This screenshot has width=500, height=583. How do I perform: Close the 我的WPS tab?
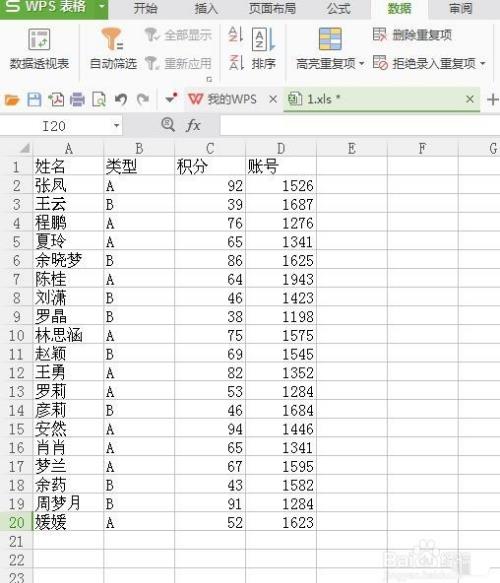click(273, 99)
